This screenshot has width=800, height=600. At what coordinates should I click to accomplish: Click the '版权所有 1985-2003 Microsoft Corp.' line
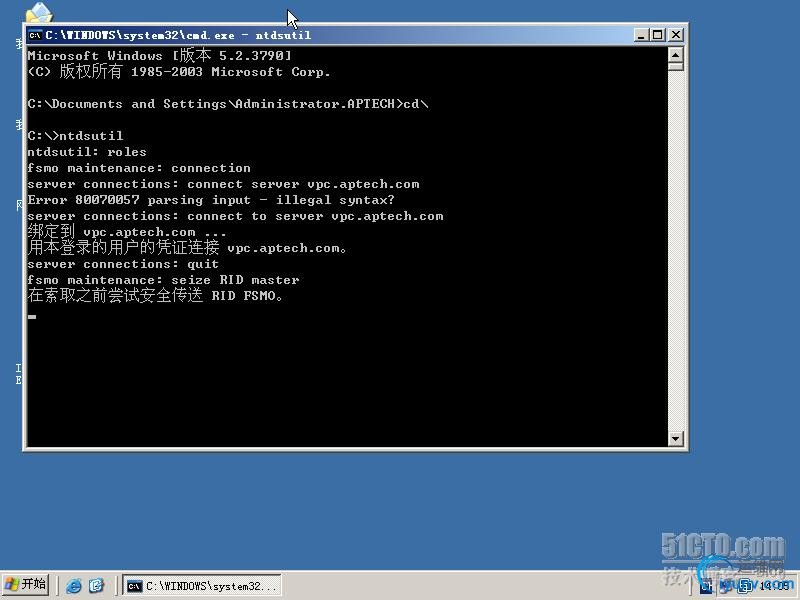tap(179, 71)
